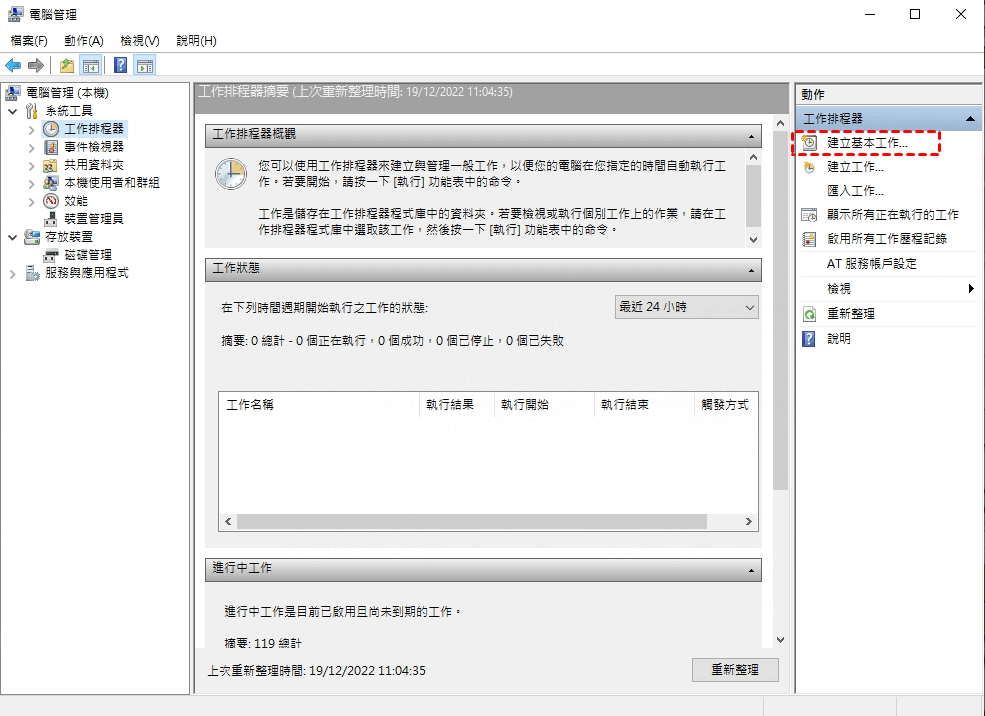Click the Up one level folder icon
The height and width of the screenshot is (716, 985).
tap(67, 65)
